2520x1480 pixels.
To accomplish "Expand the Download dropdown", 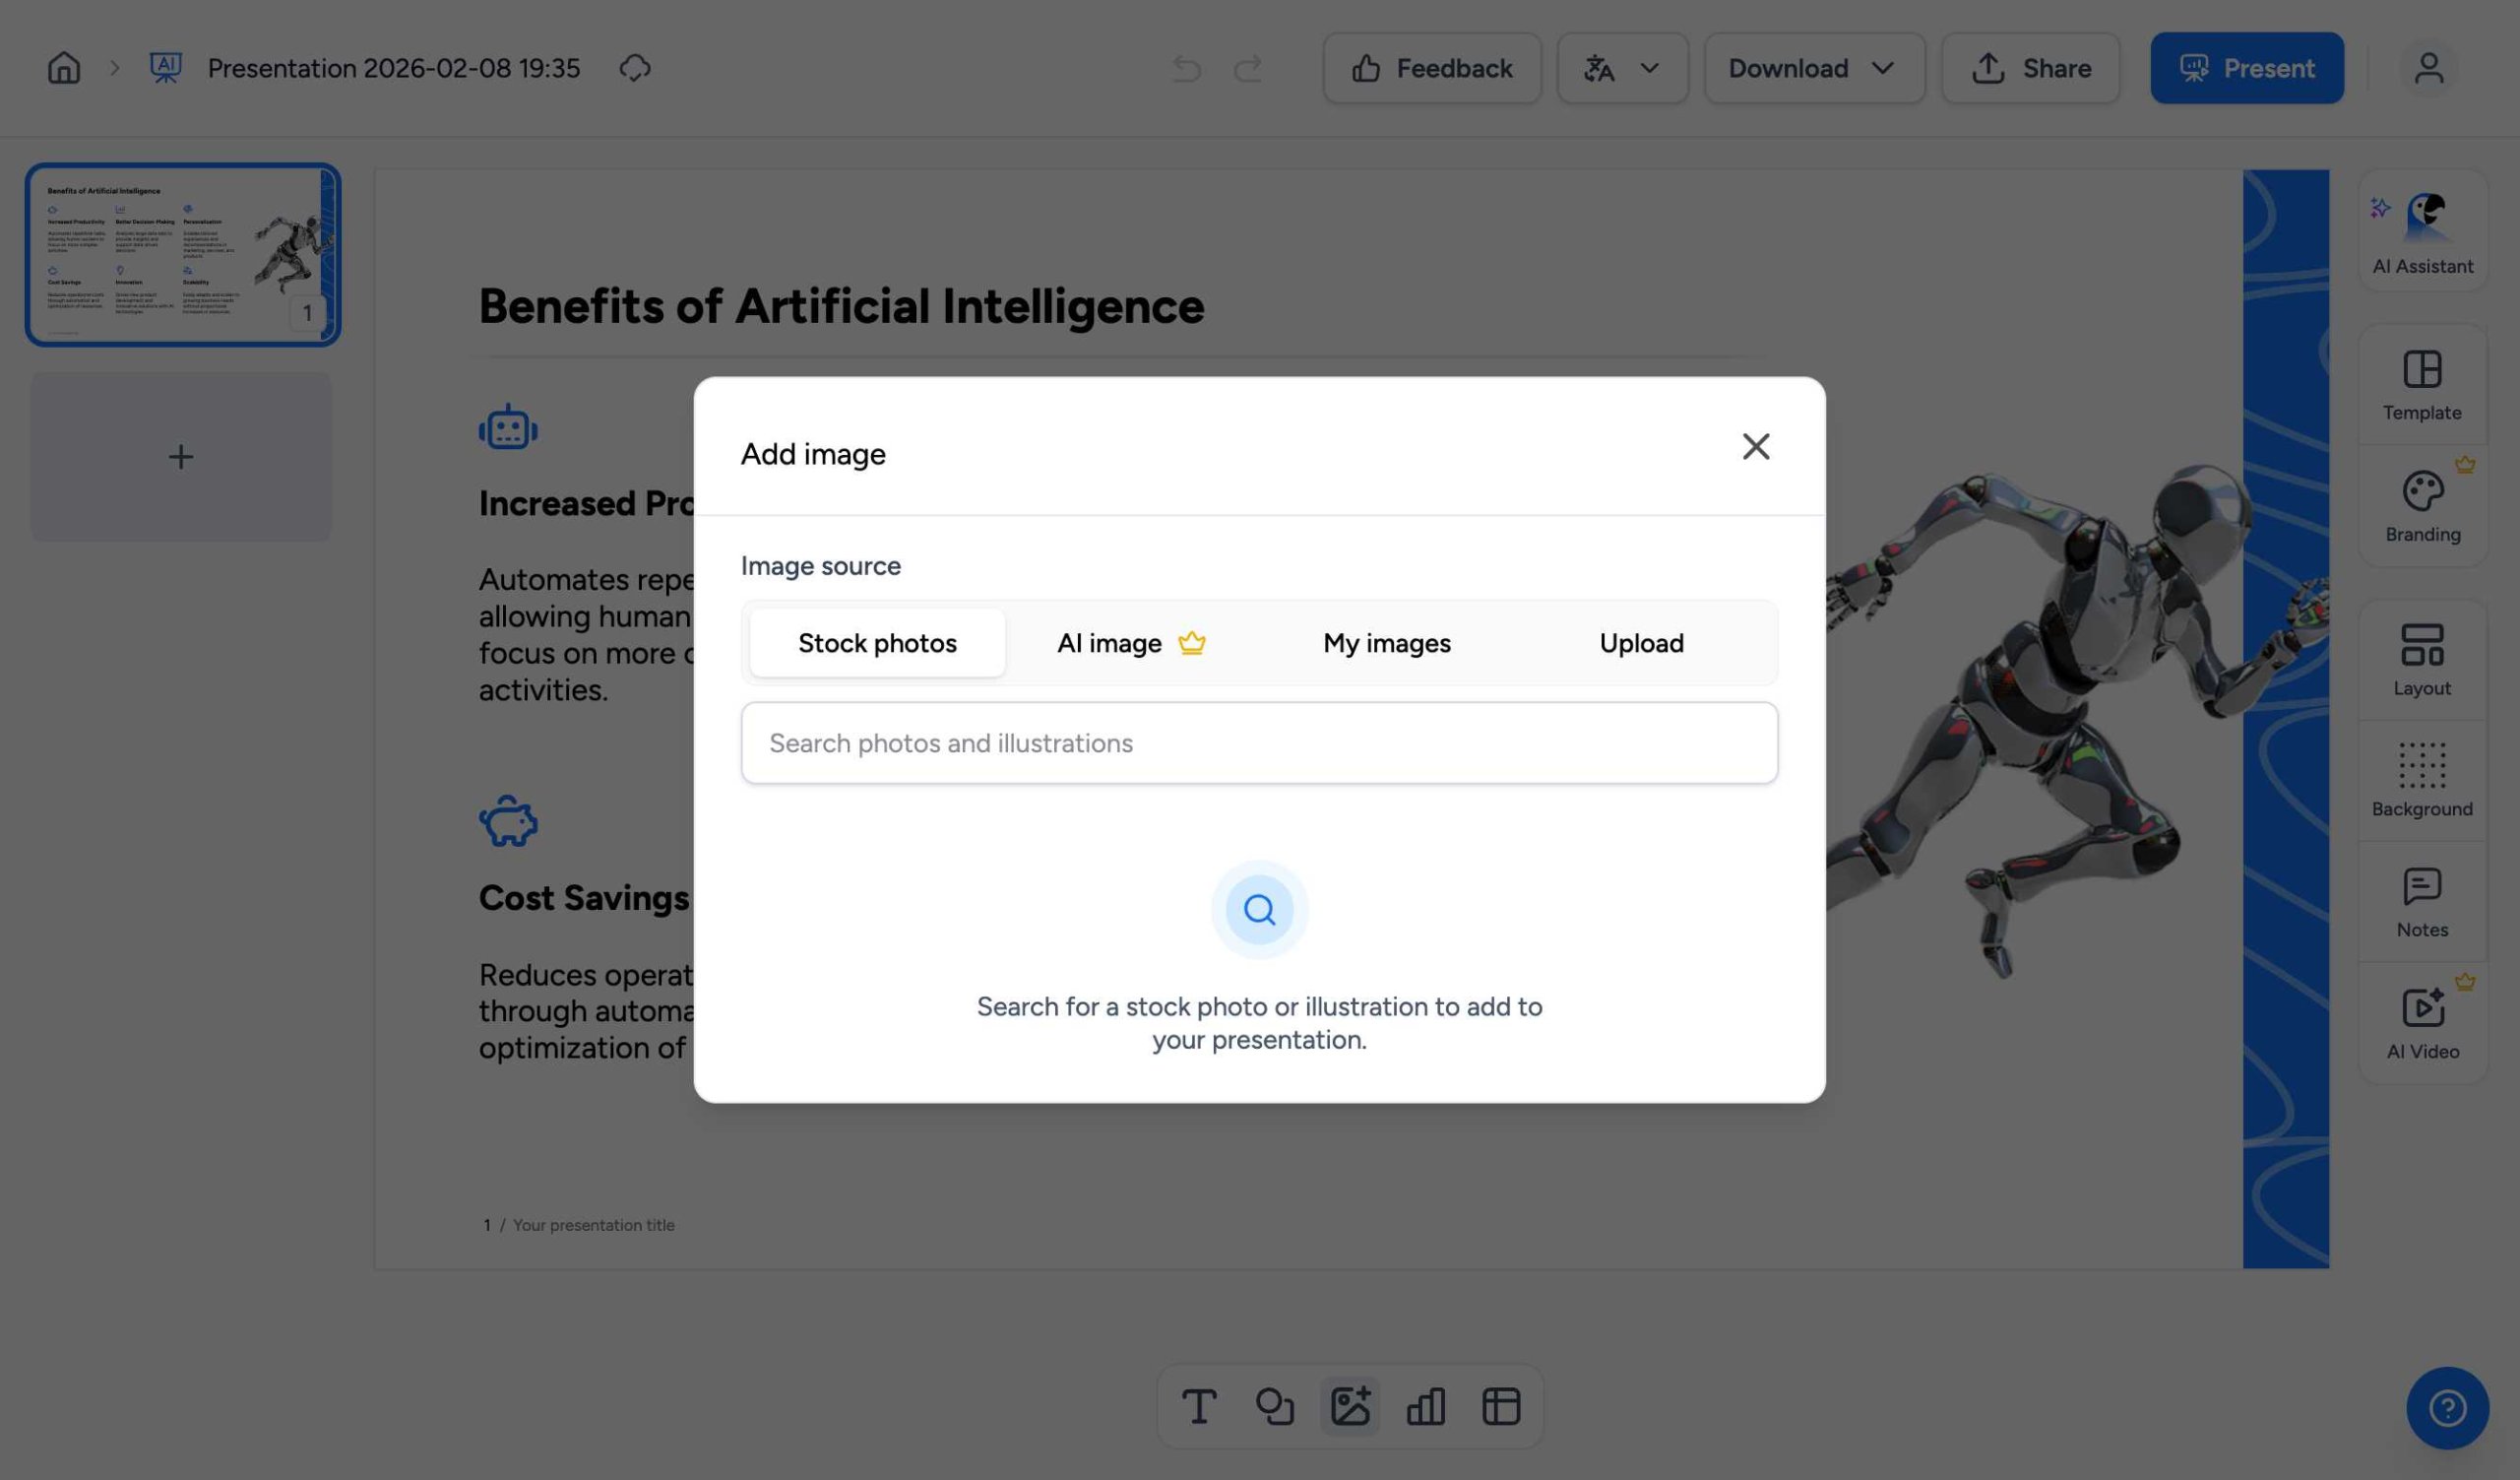I will (1814, 68).
